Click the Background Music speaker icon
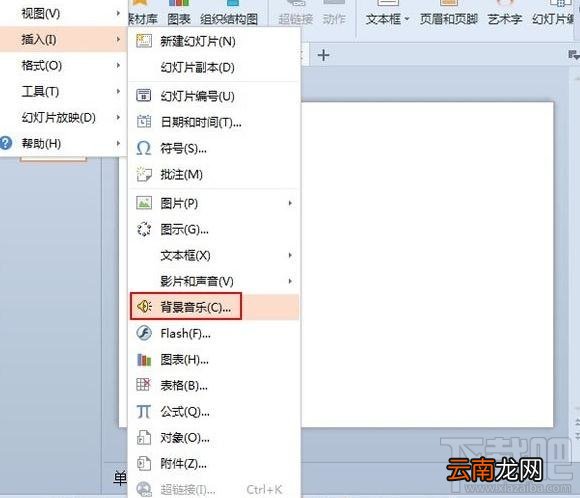Screen dimensions: 580x498 tap(144, 306)
